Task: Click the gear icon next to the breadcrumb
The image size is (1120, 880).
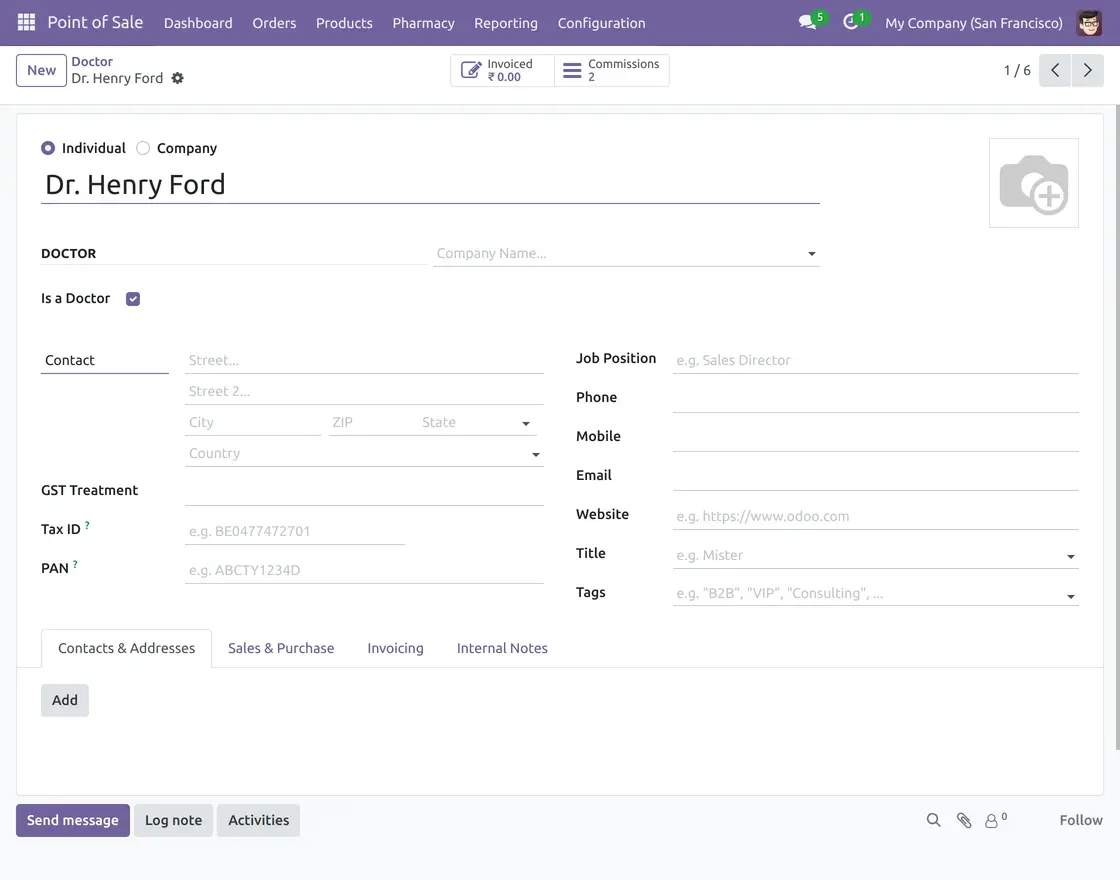Action: click(180, 78)
